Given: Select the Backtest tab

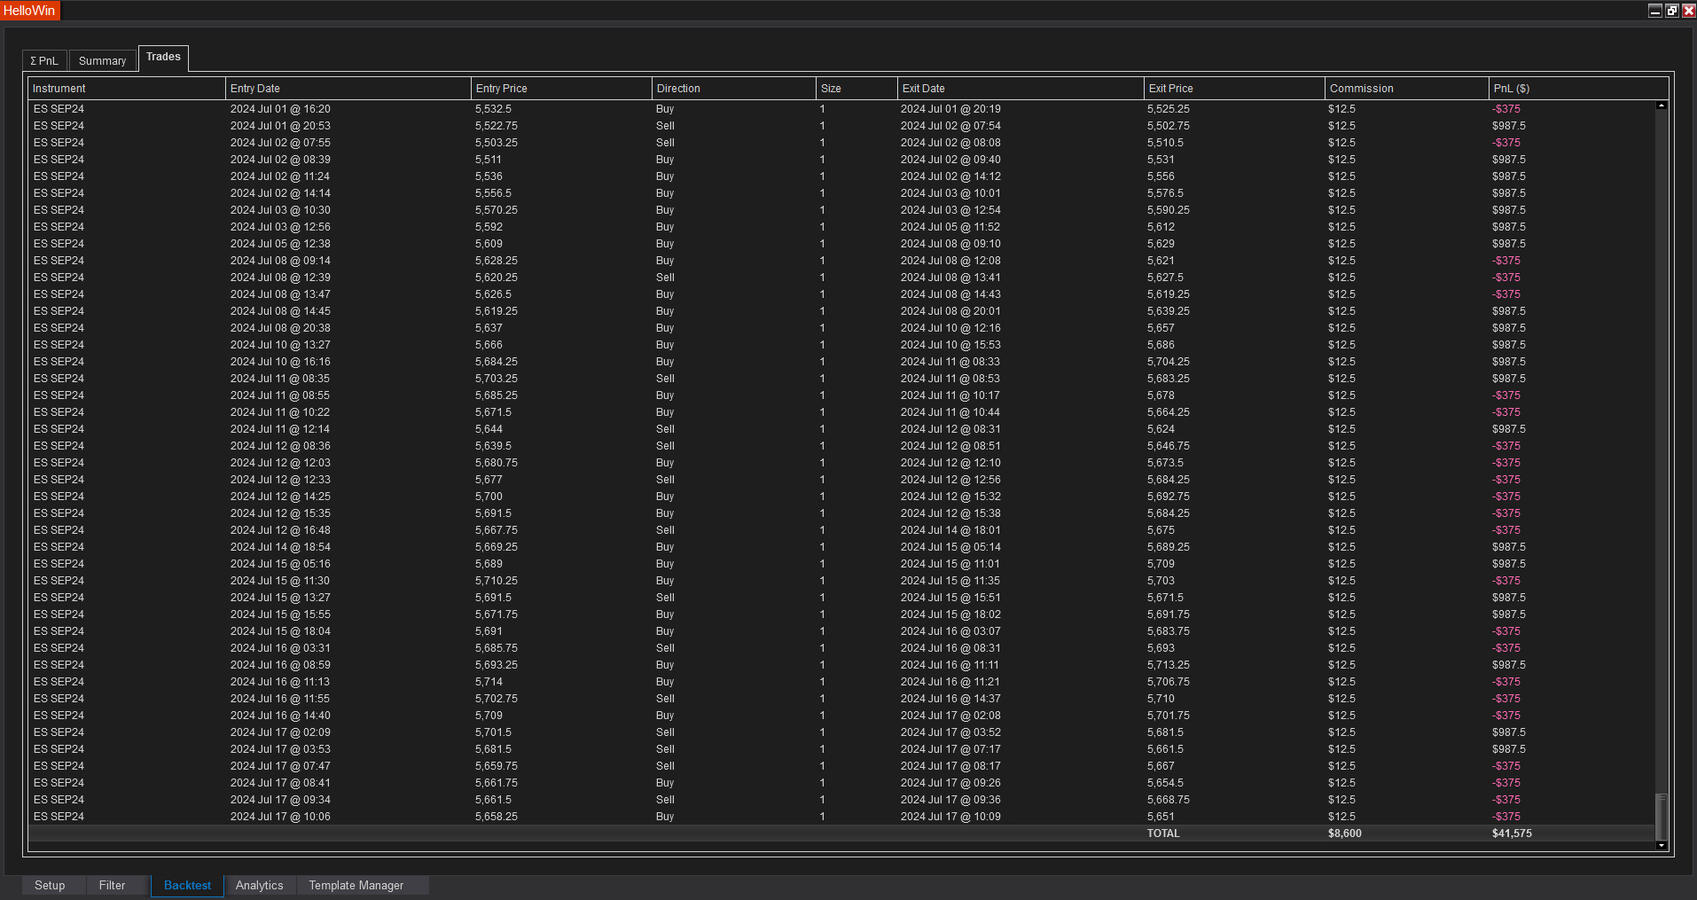Looking at the screenshot, I should [187, 886].
